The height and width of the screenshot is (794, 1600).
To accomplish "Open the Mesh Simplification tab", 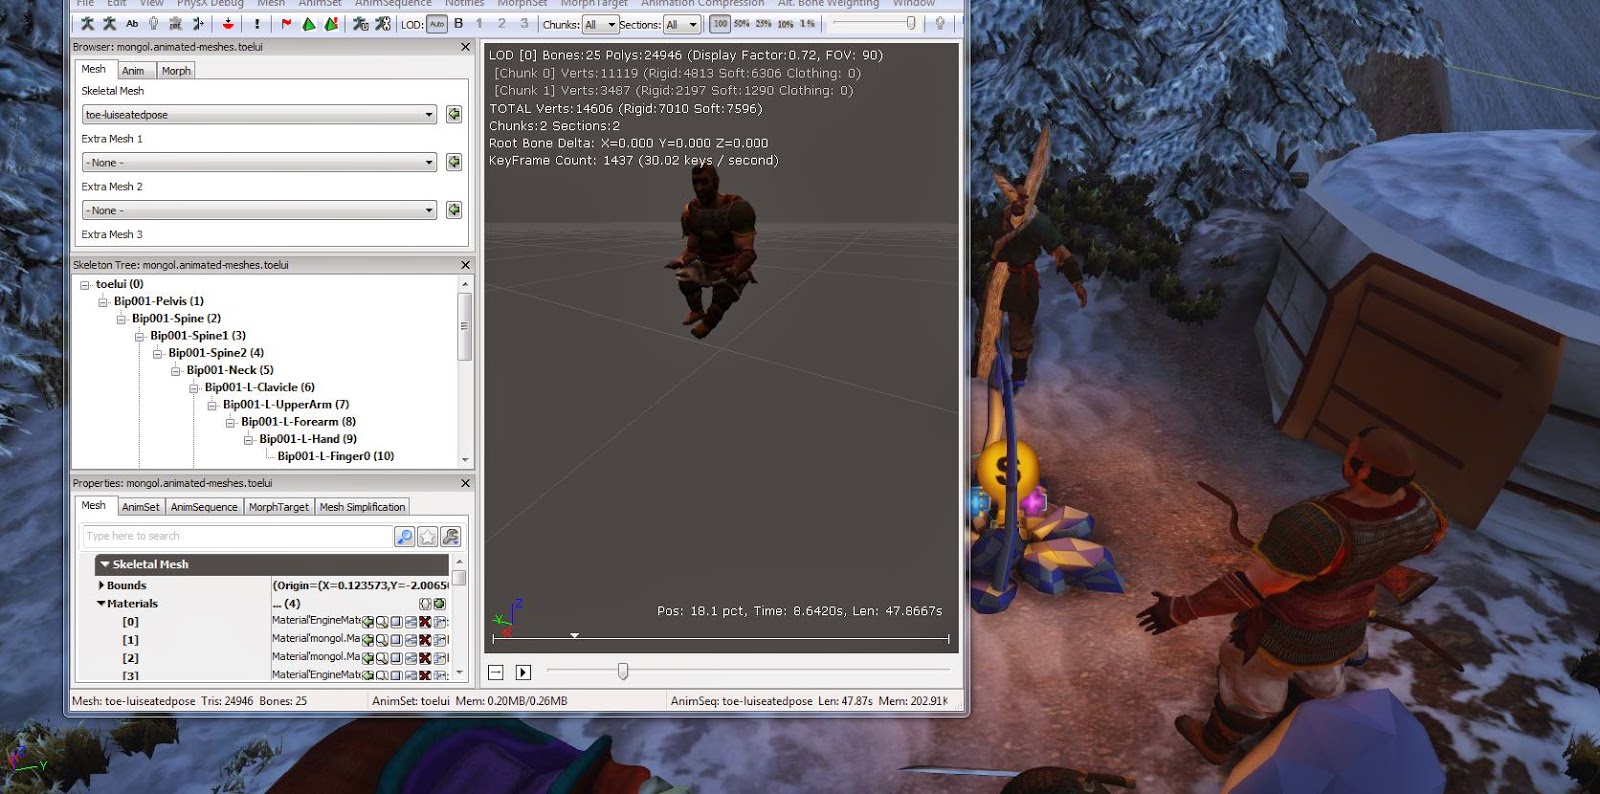I will pos(362,507).
